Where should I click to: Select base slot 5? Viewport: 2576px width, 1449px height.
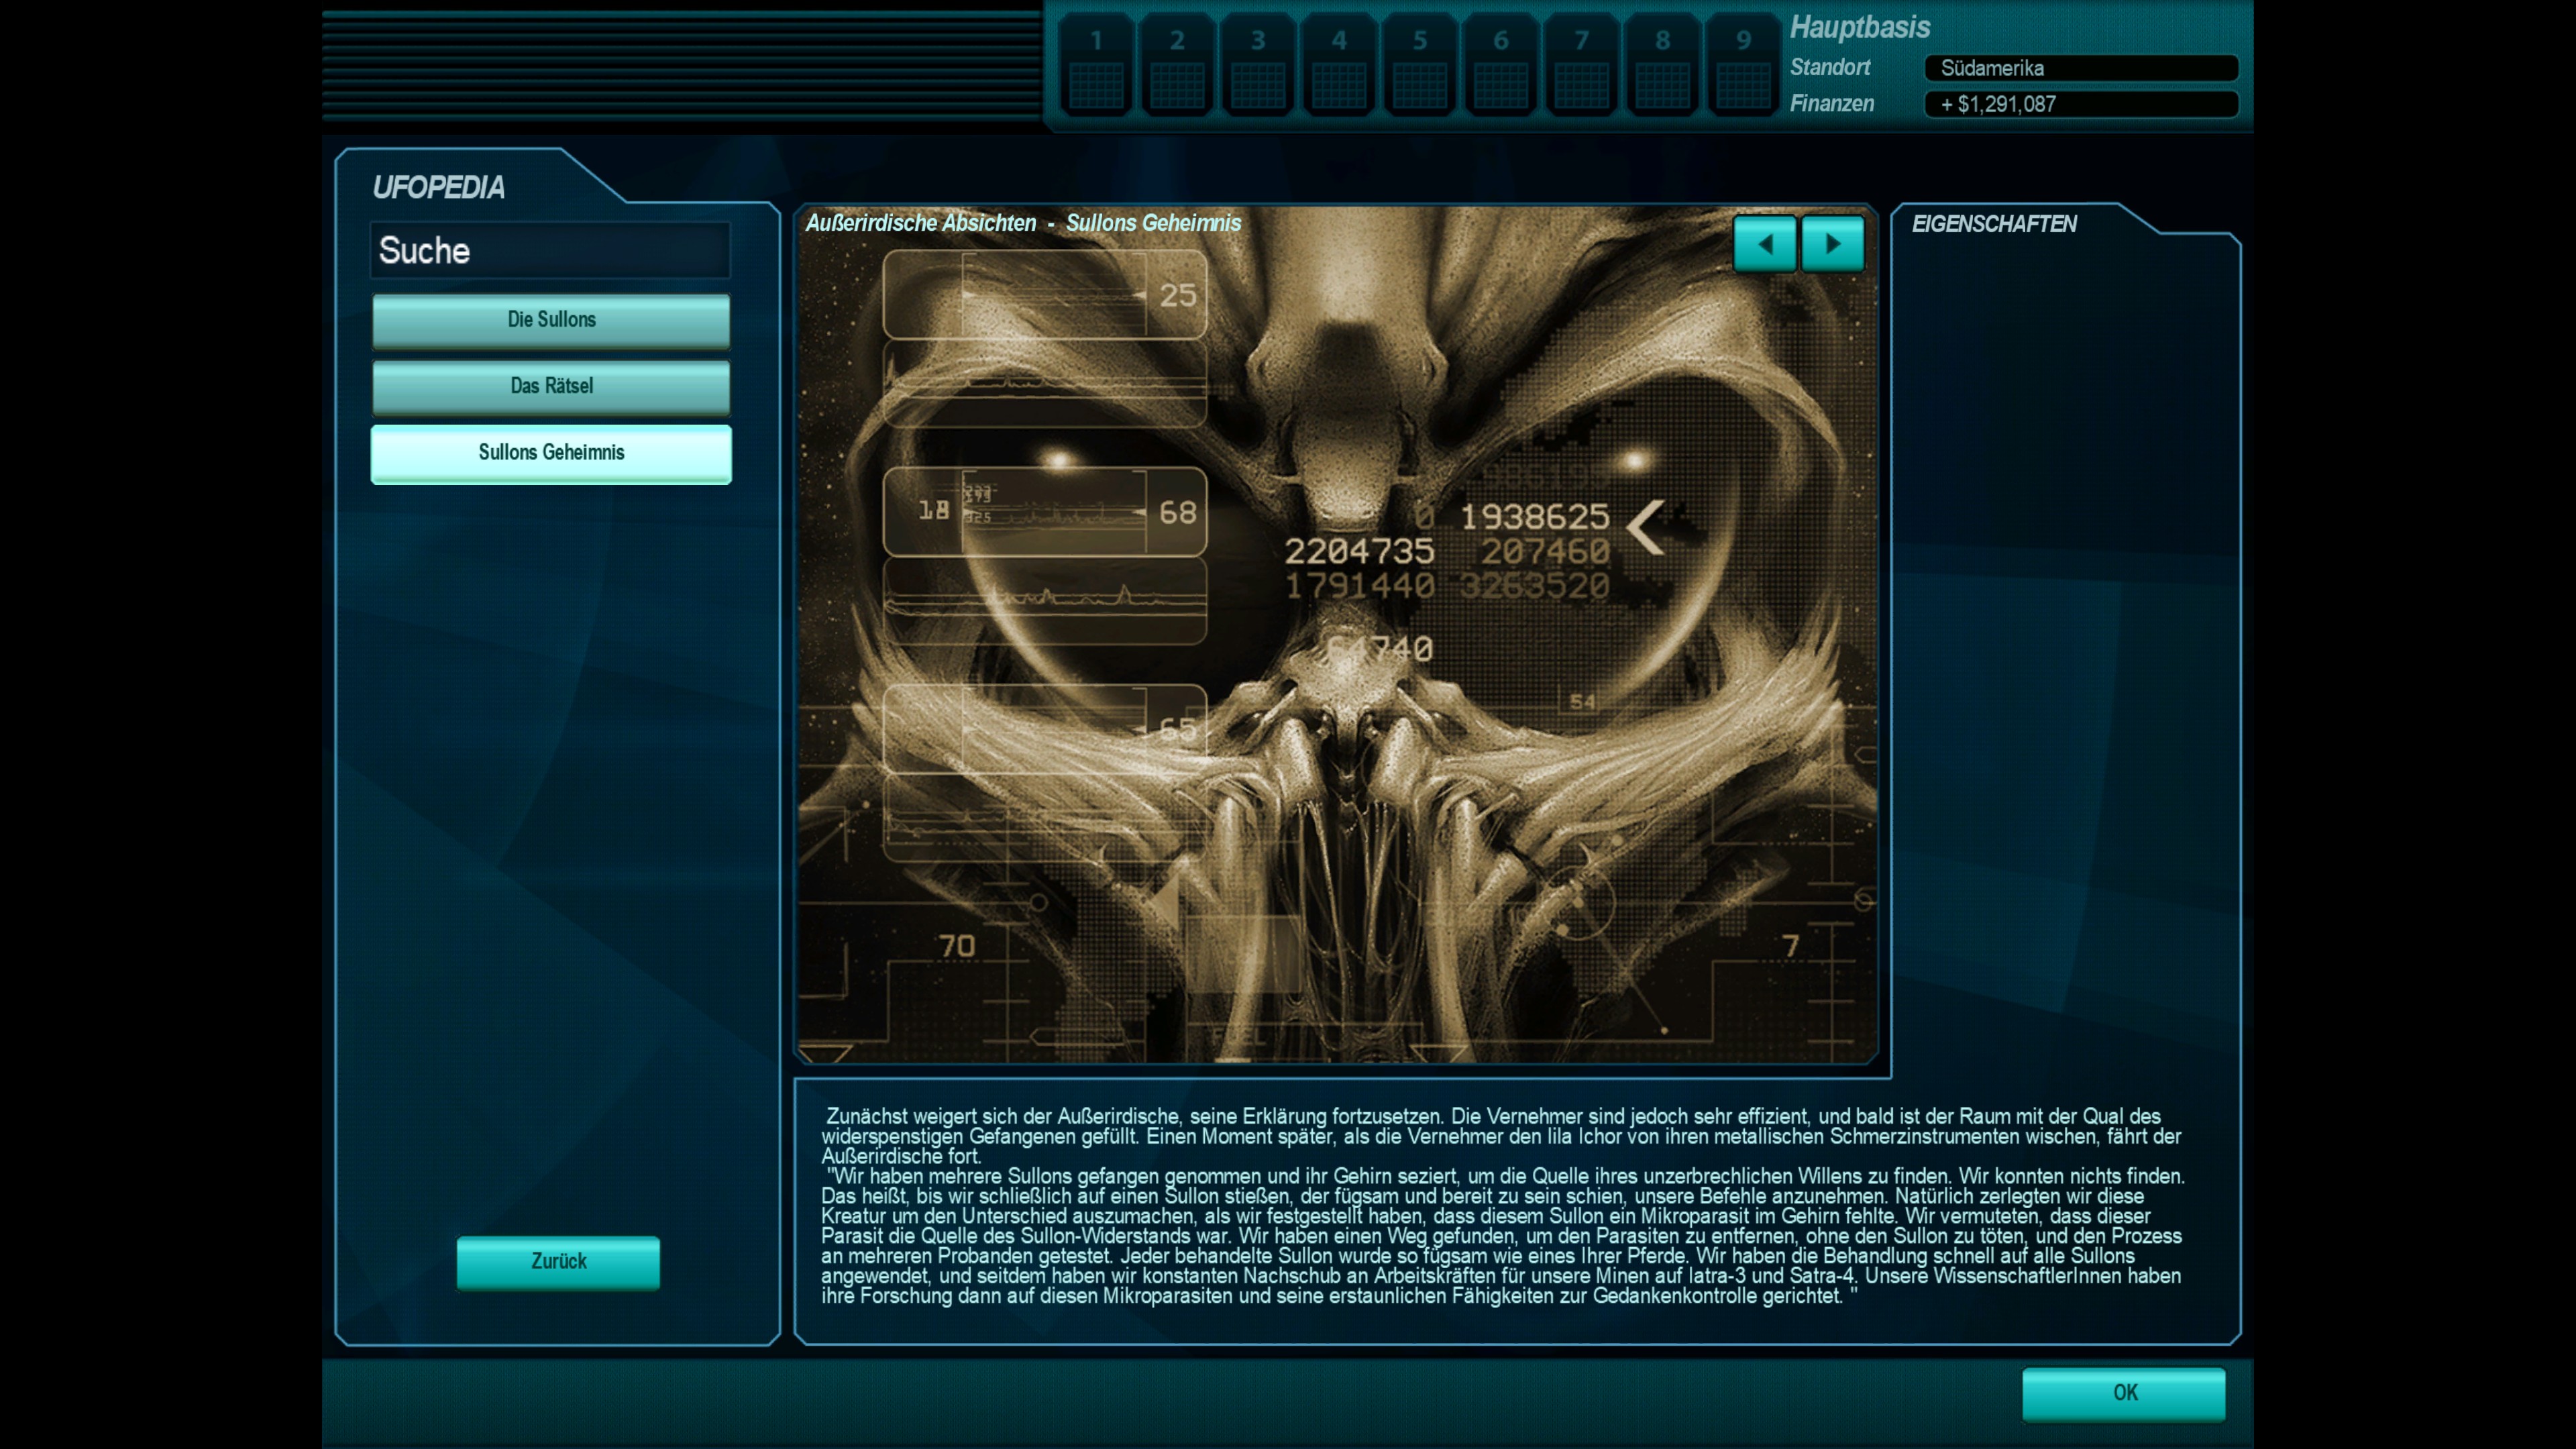1420,66
